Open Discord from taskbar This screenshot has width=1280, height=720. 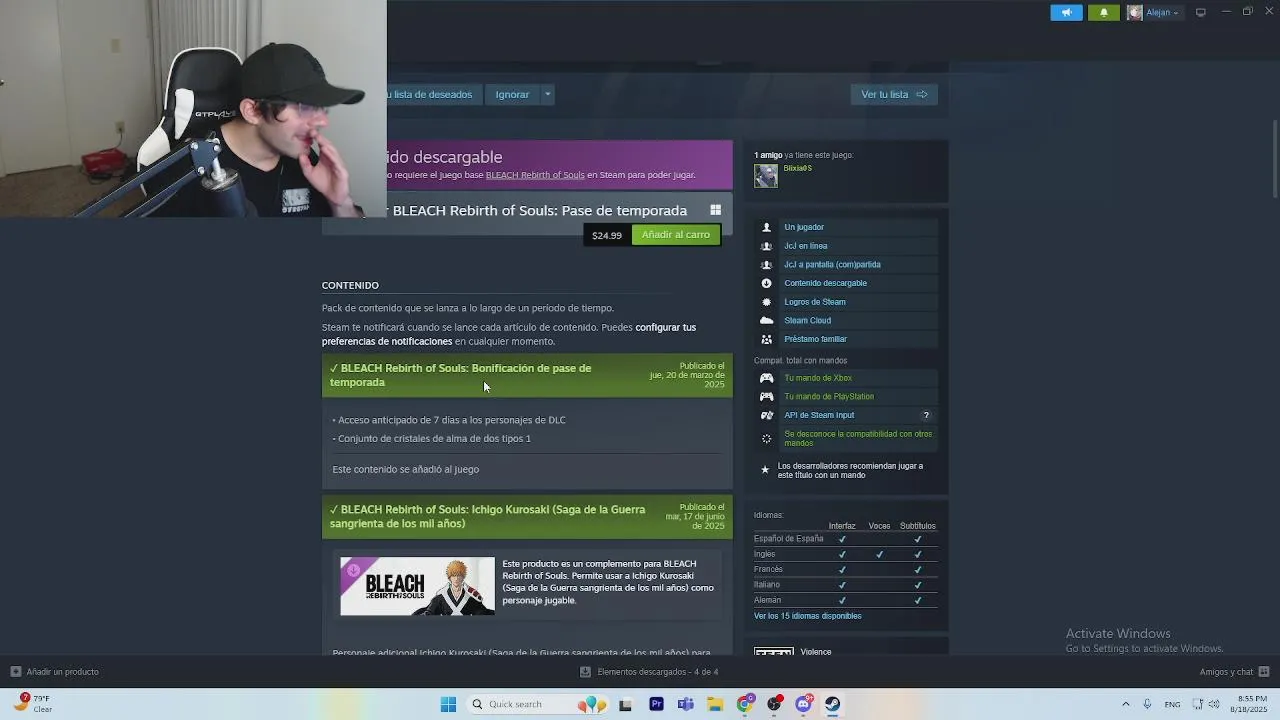point(803,704)
